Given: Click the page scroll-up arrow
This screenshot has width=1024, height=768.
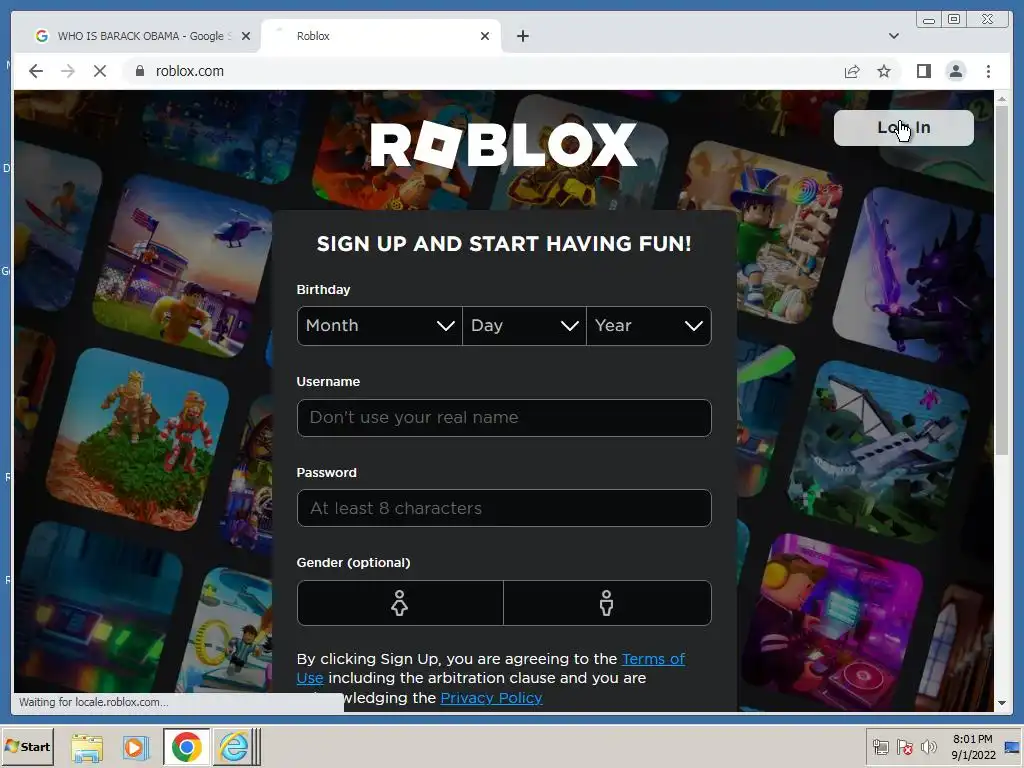Looking at the screenshot, I should (x=1002, y=99).
